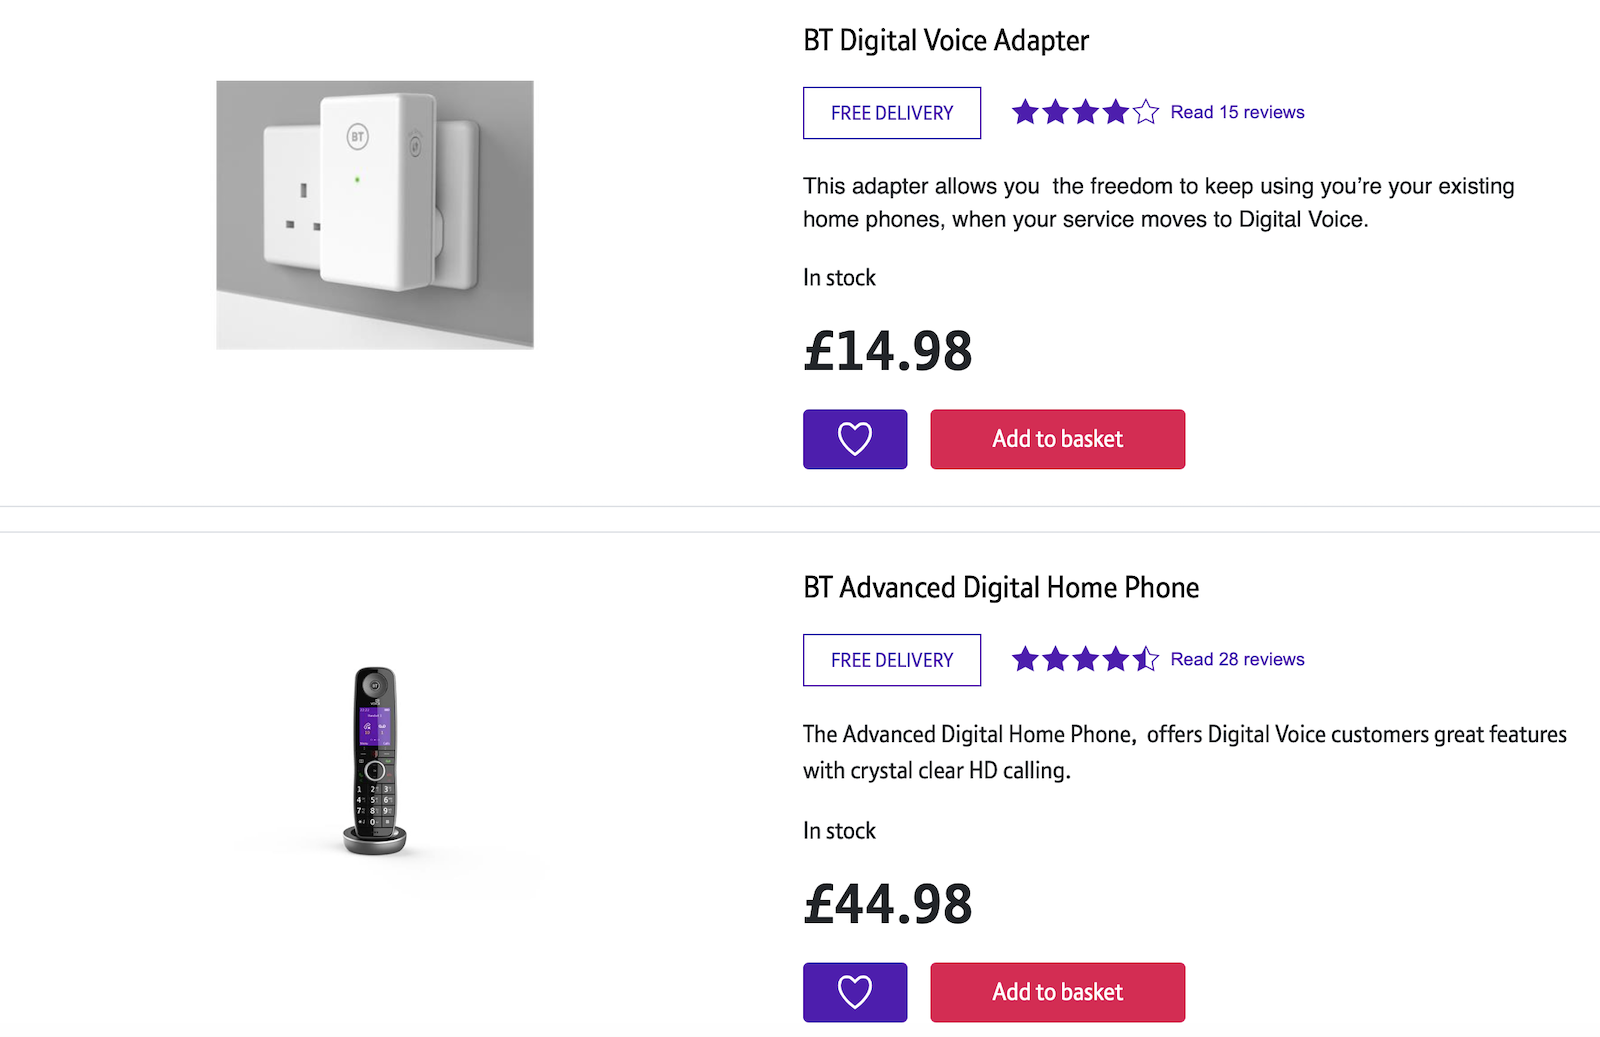Click the FREE DELIVERY badge on the adapter listing
This screenshot has height=1037, width=1600.
[891, 113]
